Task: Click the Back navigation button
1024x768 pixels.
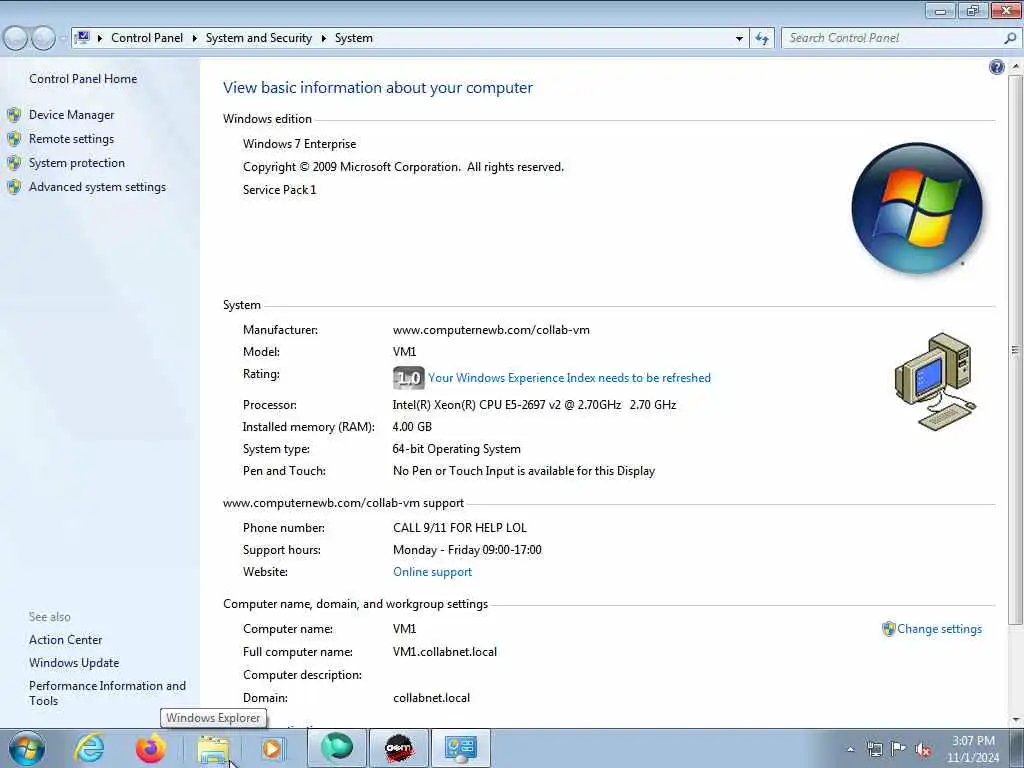Action: pyautogui.click(x=15, y=38)
